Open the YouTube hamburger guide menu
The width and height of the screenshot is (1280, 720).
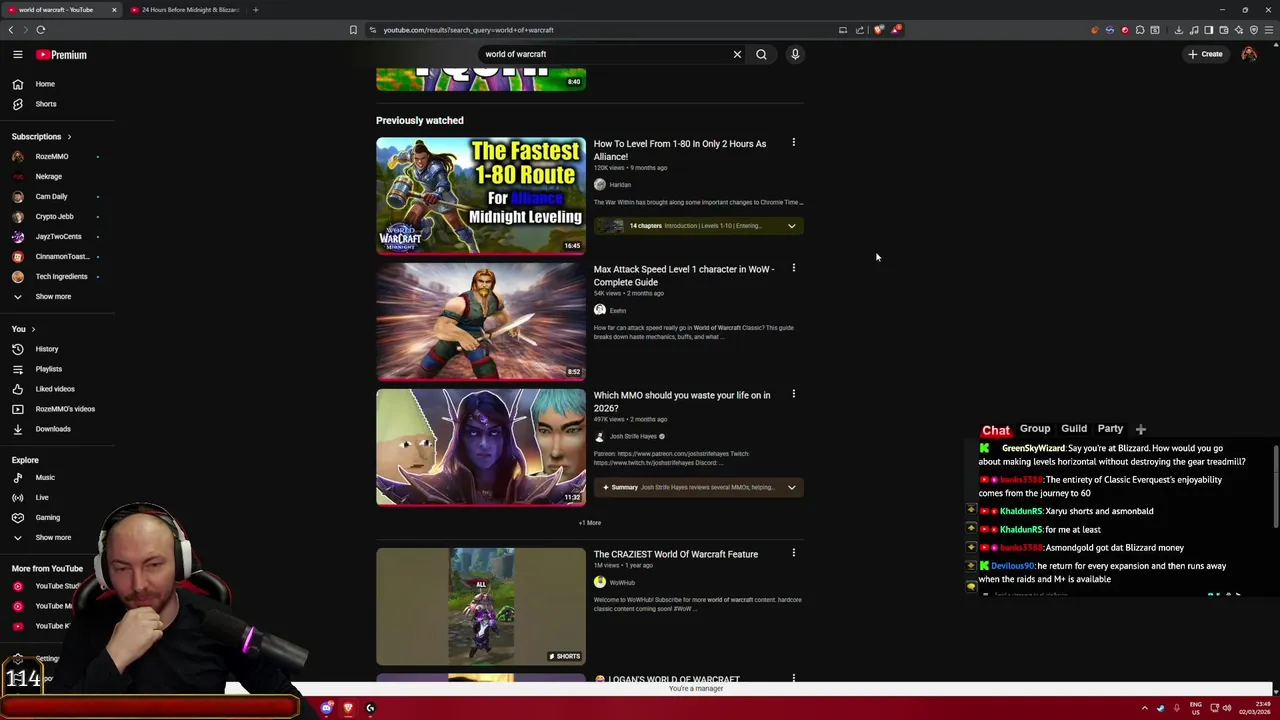[17, 55]
